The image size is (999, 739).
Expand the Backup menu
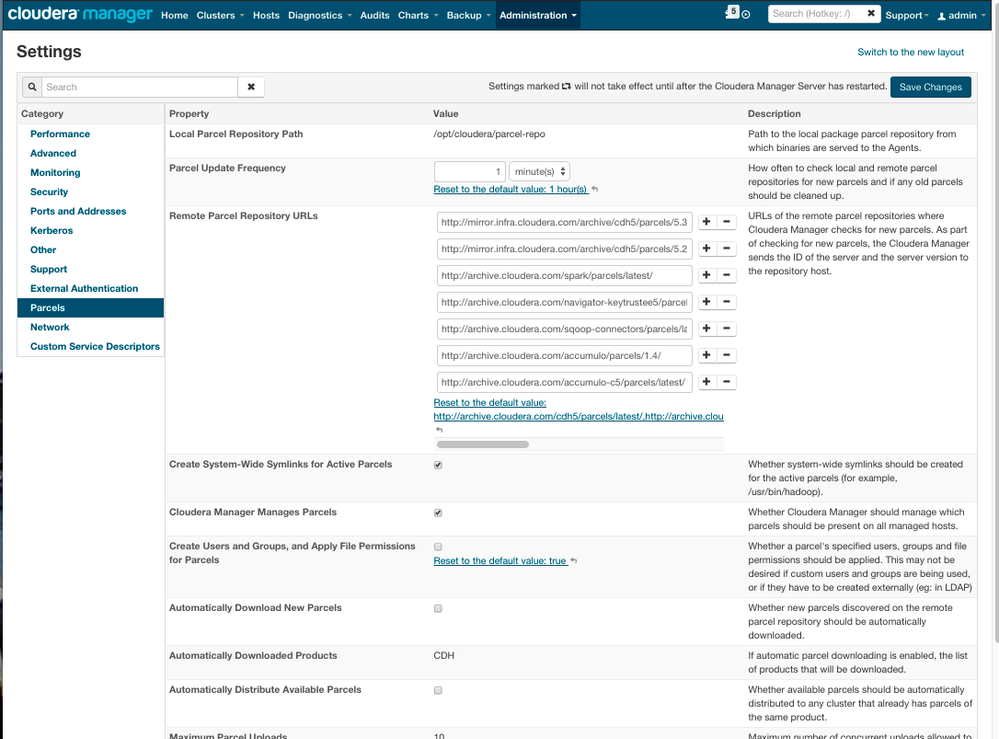point(468,15)
